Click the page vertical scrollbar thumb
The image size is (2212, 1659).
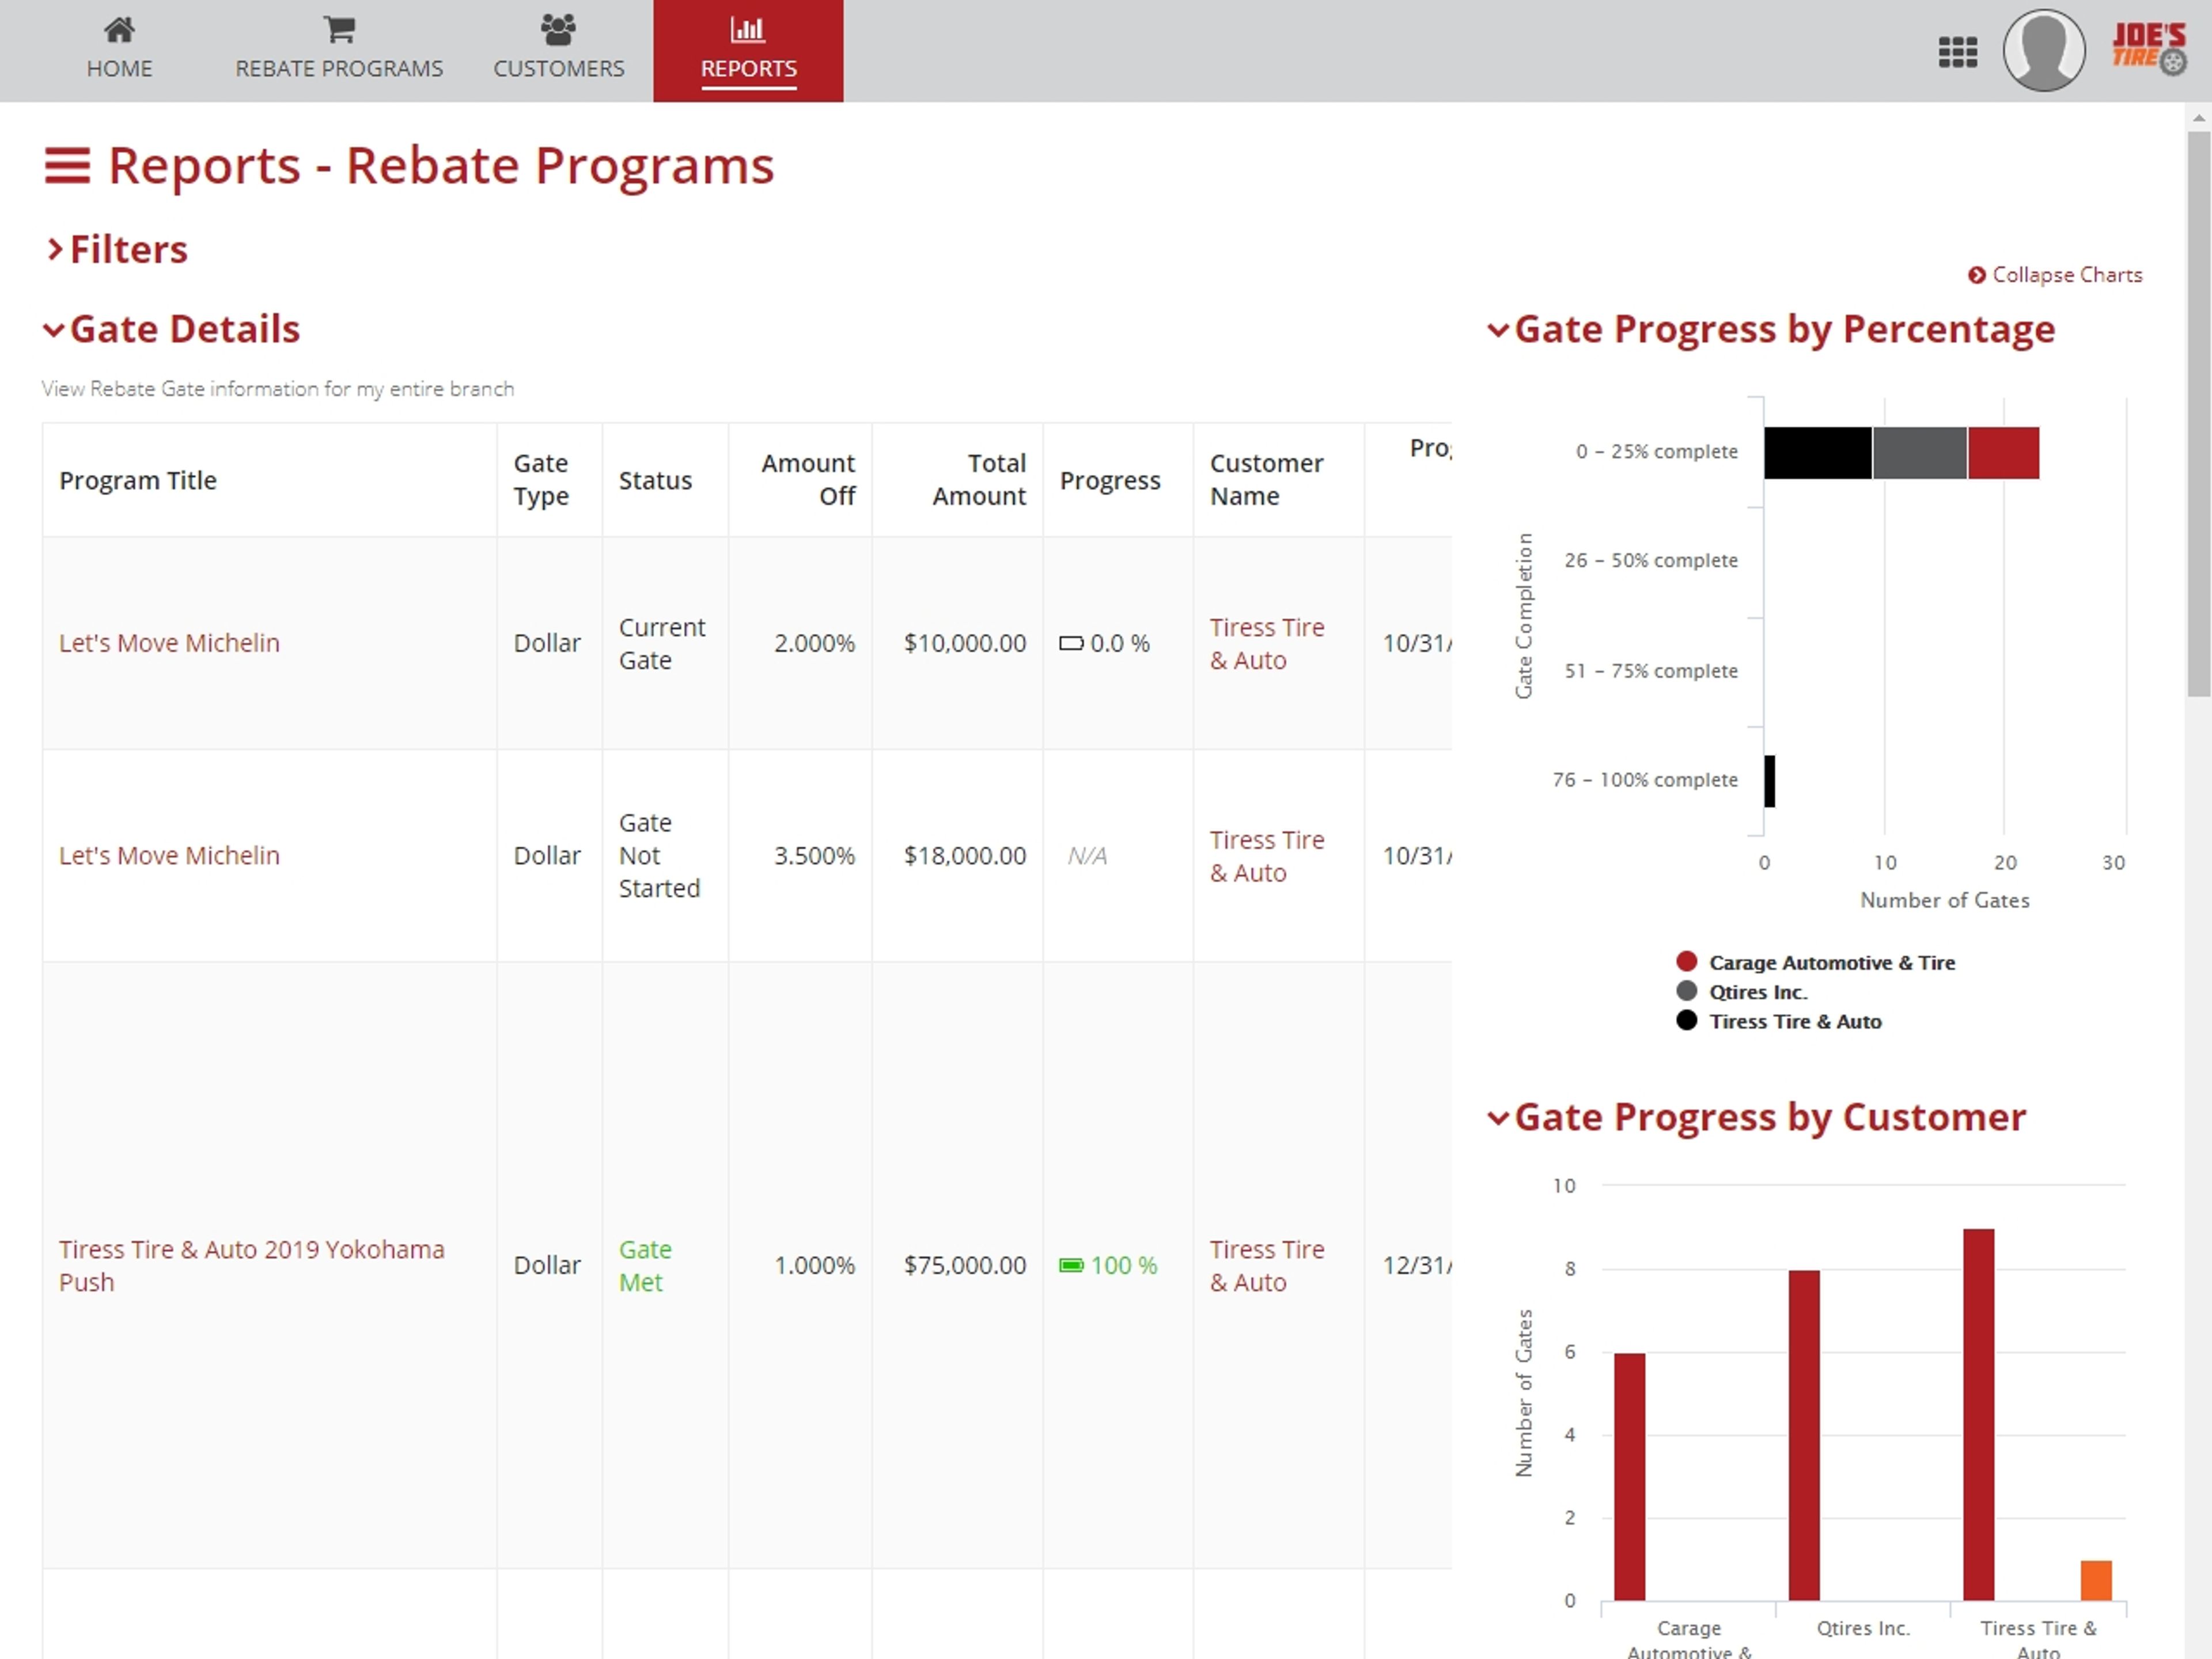click(x=2199, y=413)
